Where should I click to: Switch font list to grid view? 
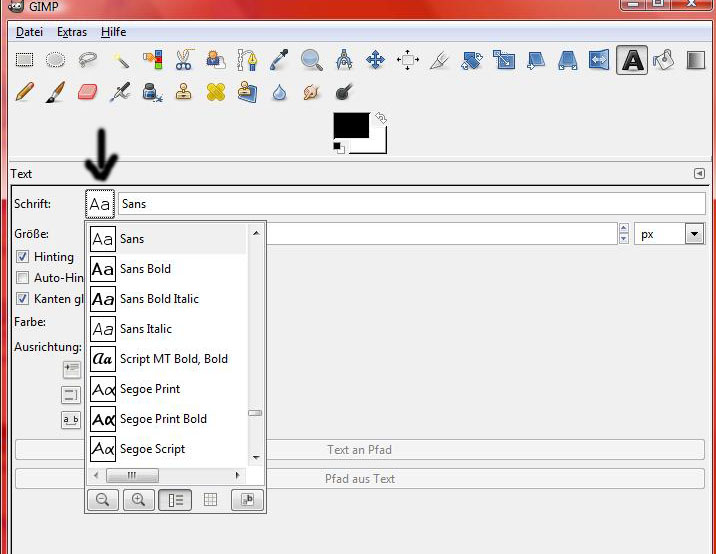point(210,500)
